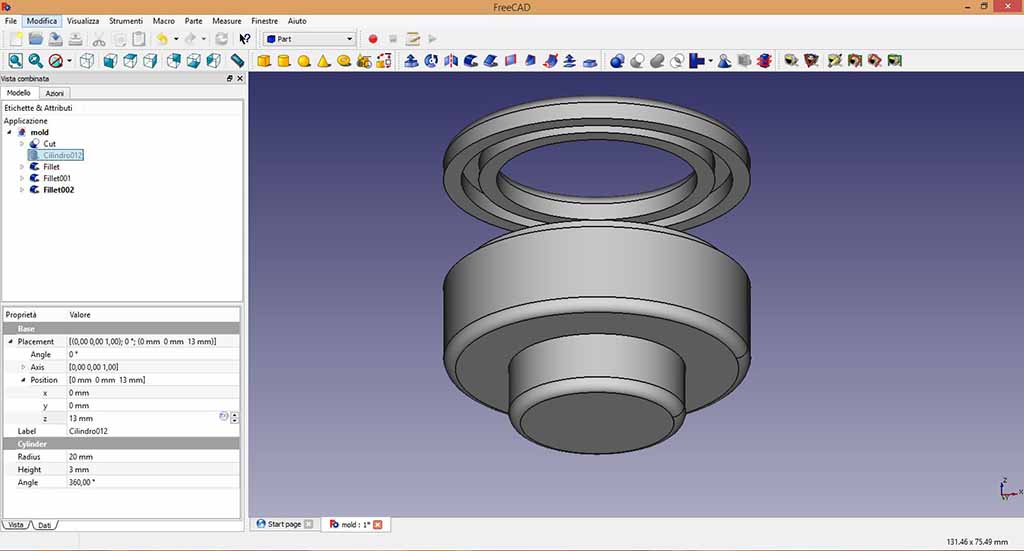Collapse the Placement property group

coord(10,341)
